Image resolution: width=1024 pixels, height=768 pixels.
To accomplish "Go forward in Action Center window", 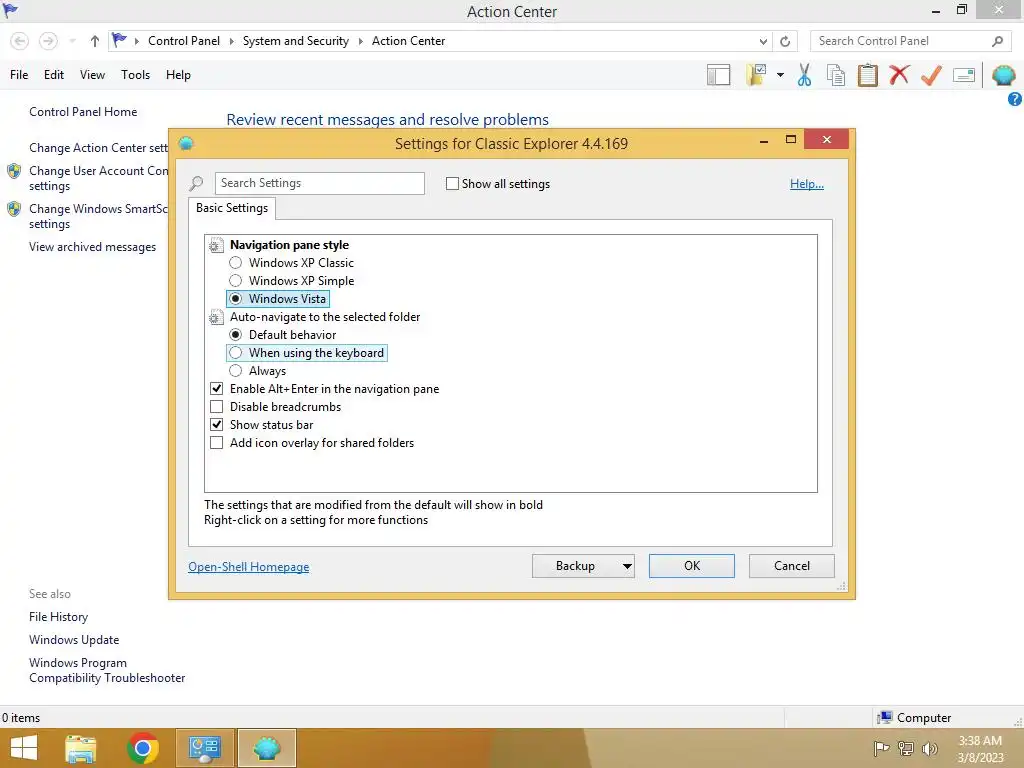I will (x=48, y=41).
